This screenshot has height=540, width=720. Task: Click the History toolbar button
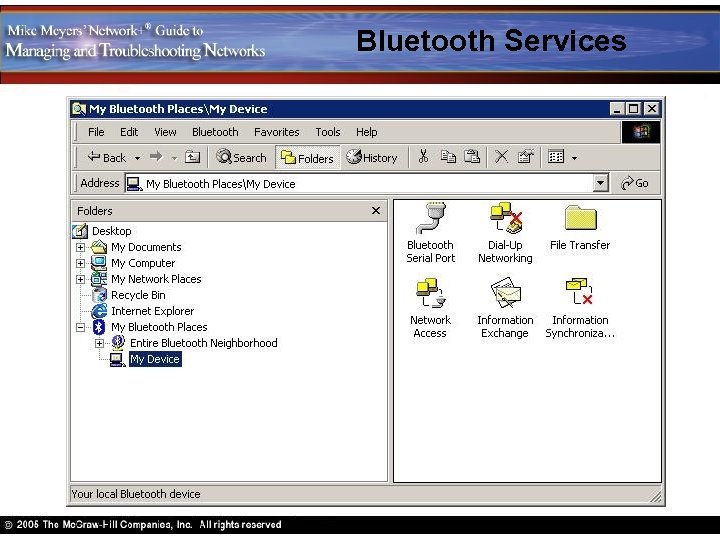(372, 158)
